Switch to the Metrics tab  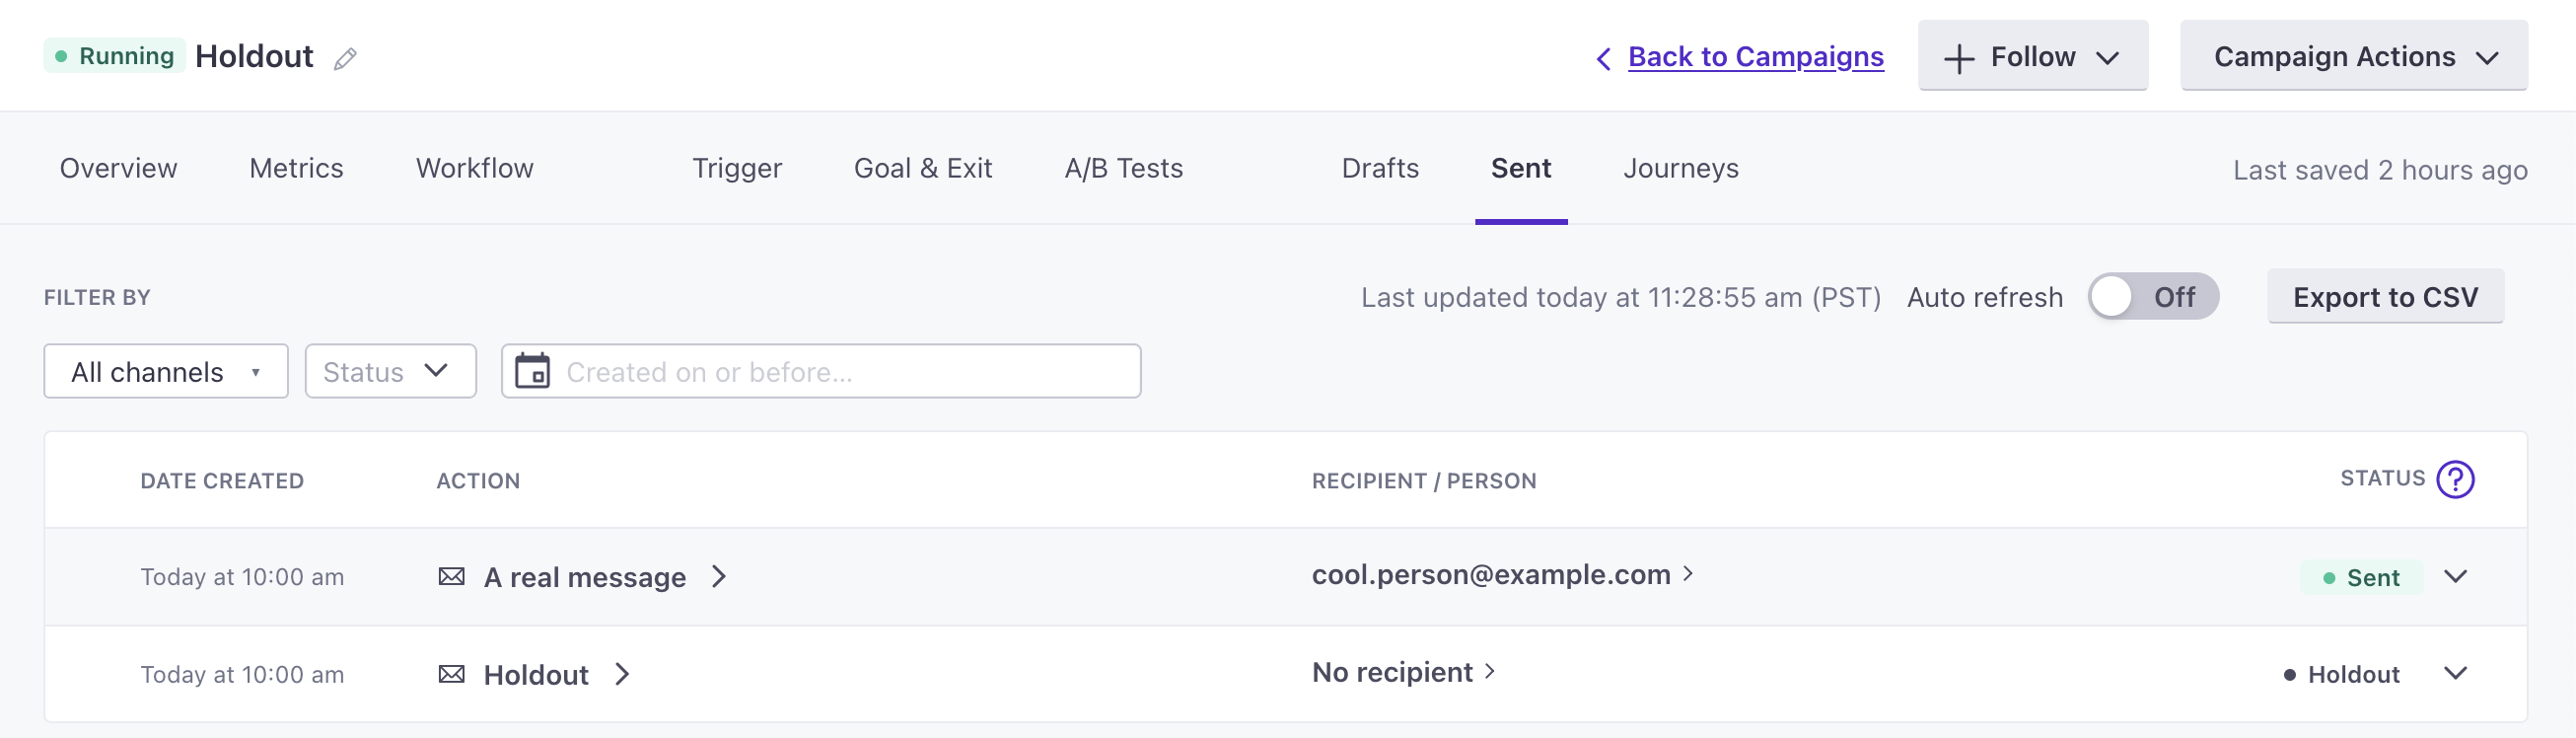click(295, 168)
